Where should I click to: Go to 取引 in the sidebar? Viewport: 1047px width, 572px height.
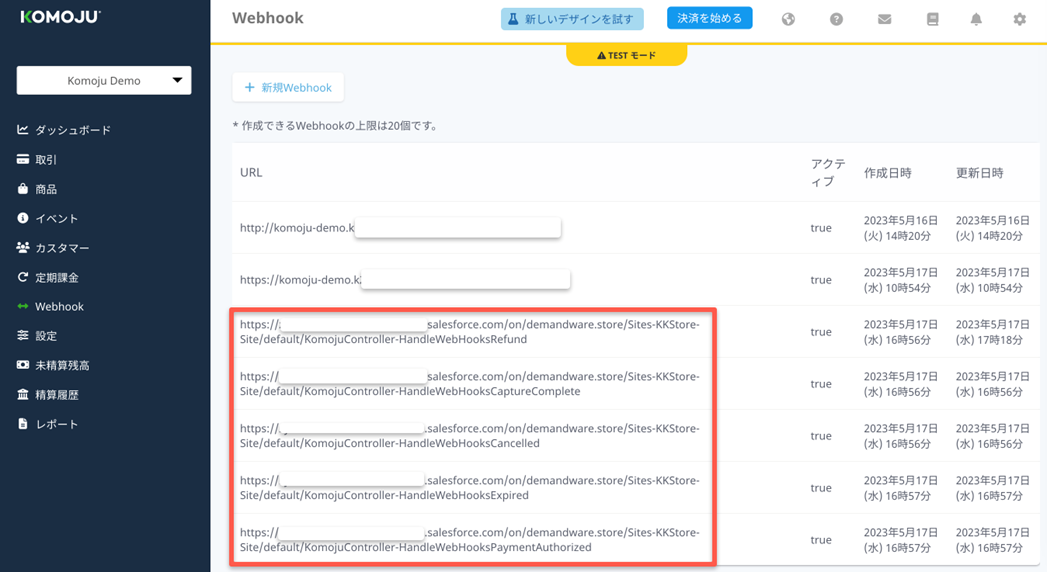point(46,160)
